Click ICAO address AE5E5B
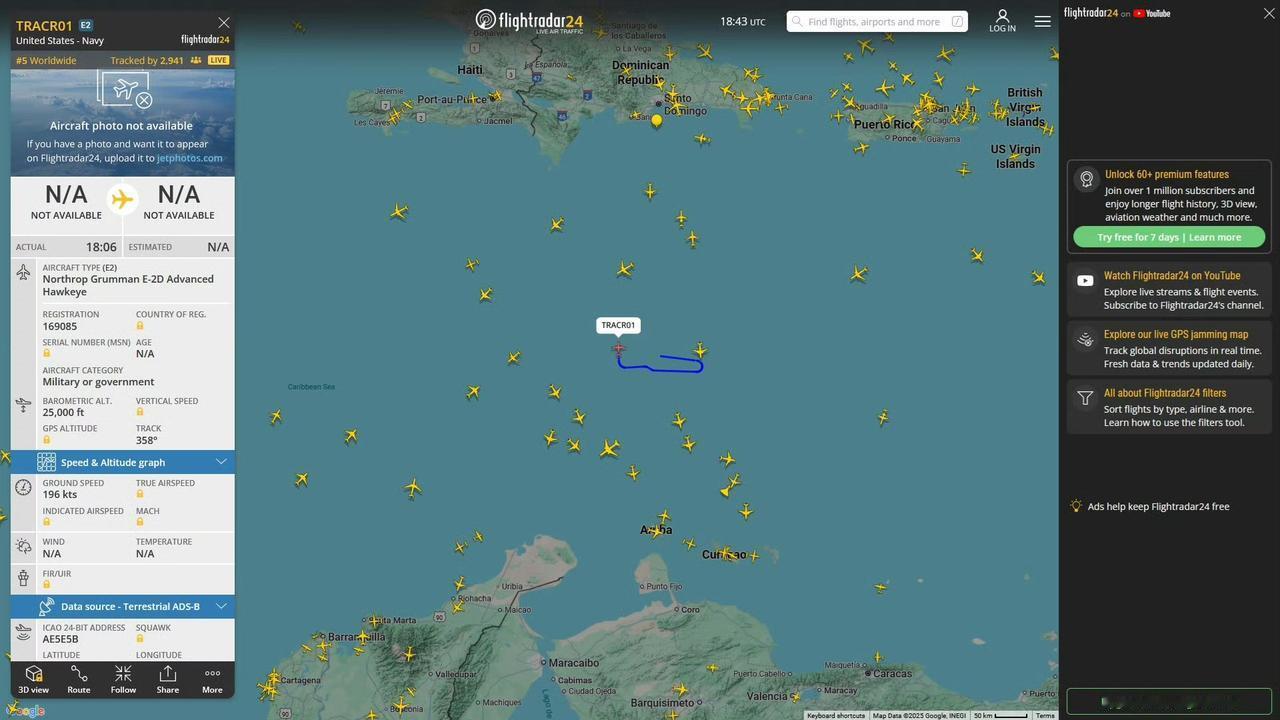Viewport: 1280px width, 720px height. (60, 639)
